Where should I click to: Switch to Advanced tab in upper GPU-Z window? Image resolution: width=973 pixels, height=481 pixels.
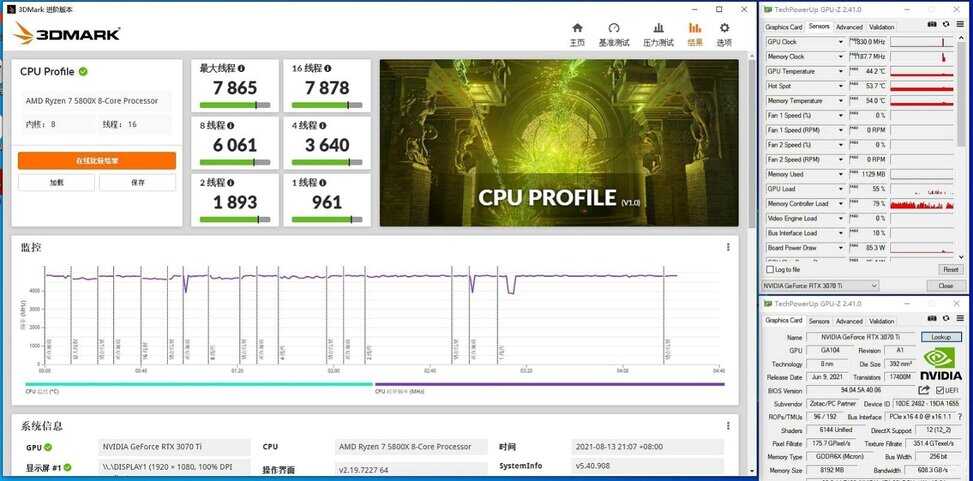click(849, 27)
